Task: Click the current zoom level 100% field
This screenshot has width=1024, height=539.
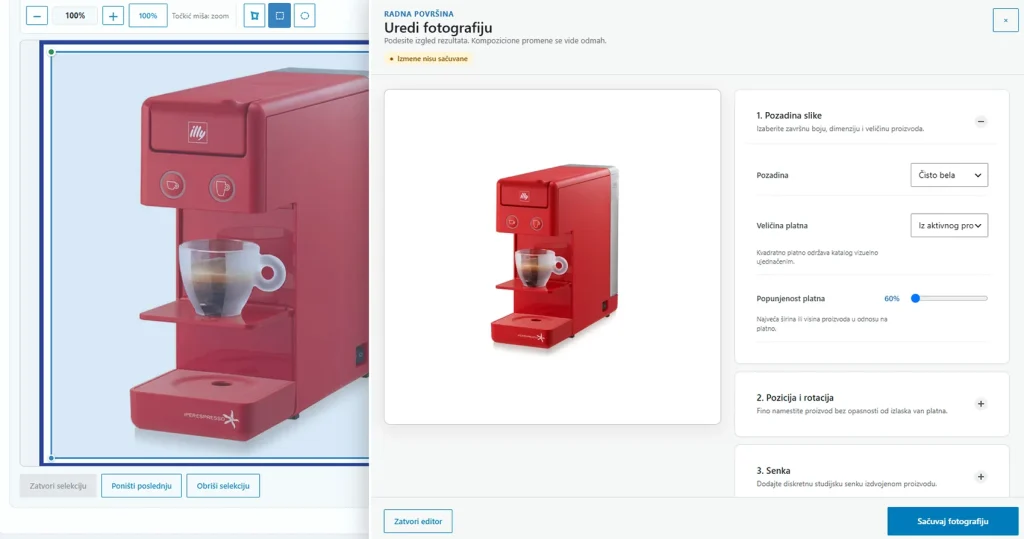Action: [x=75, y=16]
